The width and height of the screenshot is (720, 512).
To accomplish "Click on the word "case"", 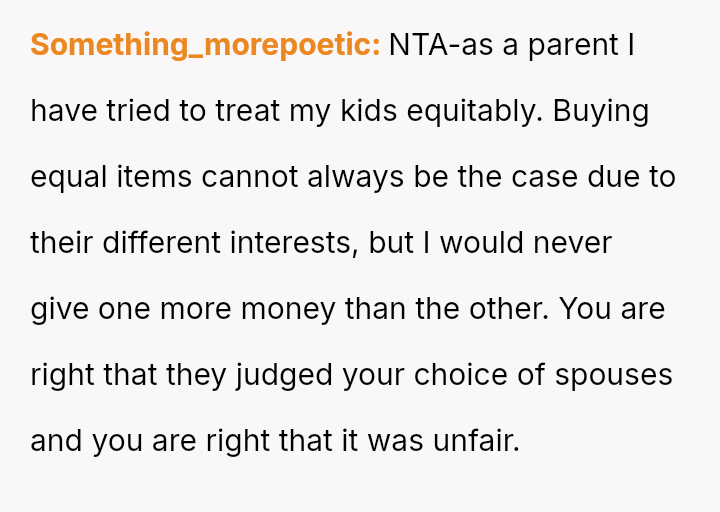I will pos(547,177).
